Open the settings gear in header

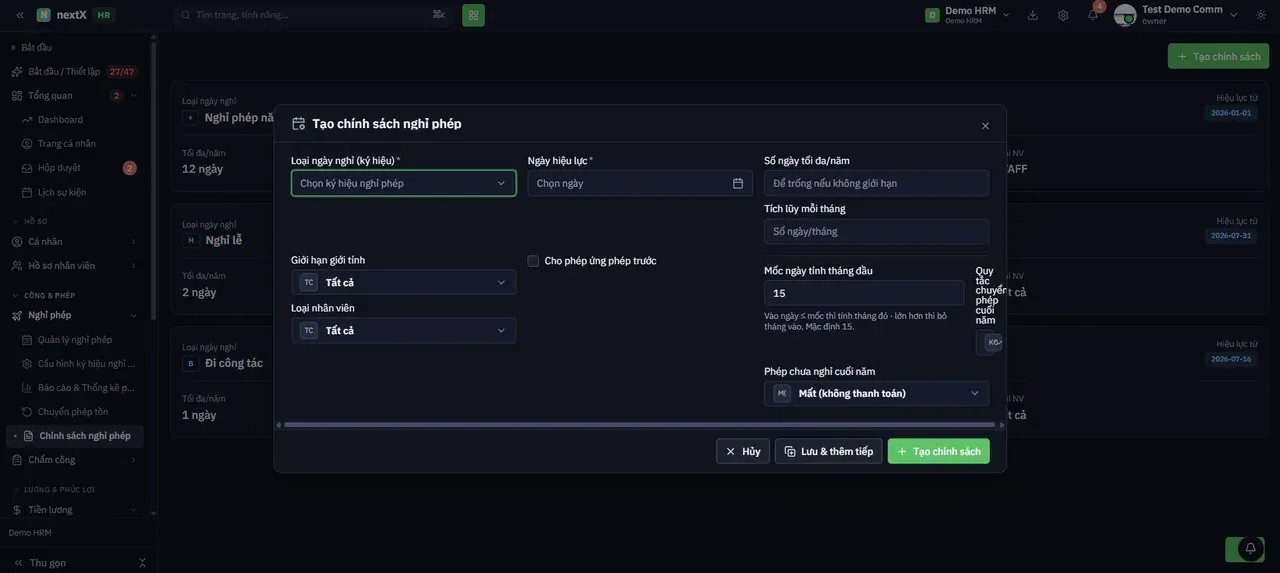coord(1063,15)
